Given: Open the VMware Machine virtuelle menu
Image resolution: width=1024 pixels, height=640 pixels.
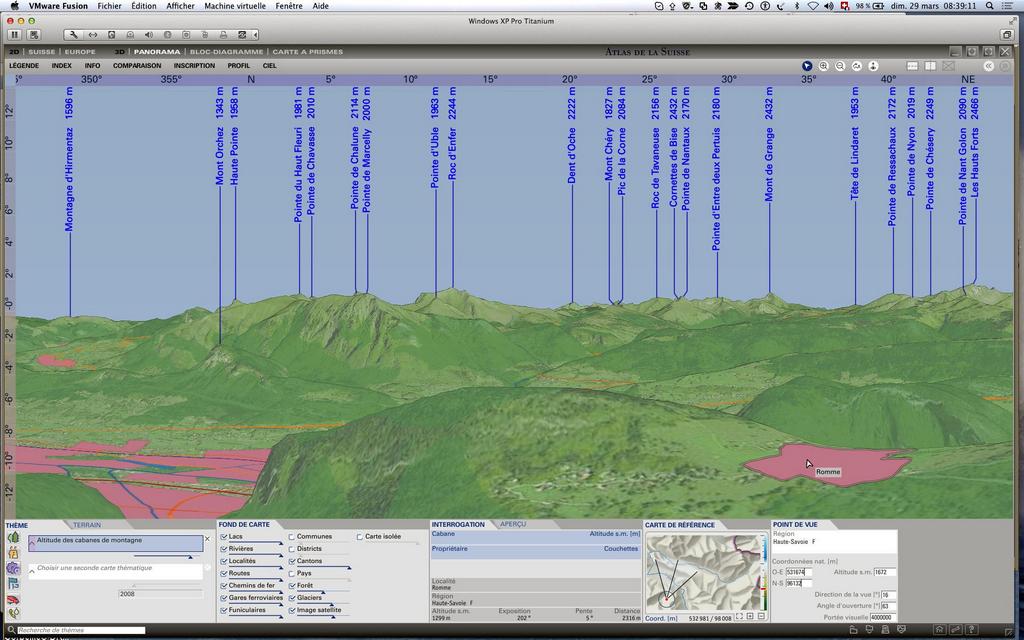Looking at the screenshot, I should tap(235, 6).
